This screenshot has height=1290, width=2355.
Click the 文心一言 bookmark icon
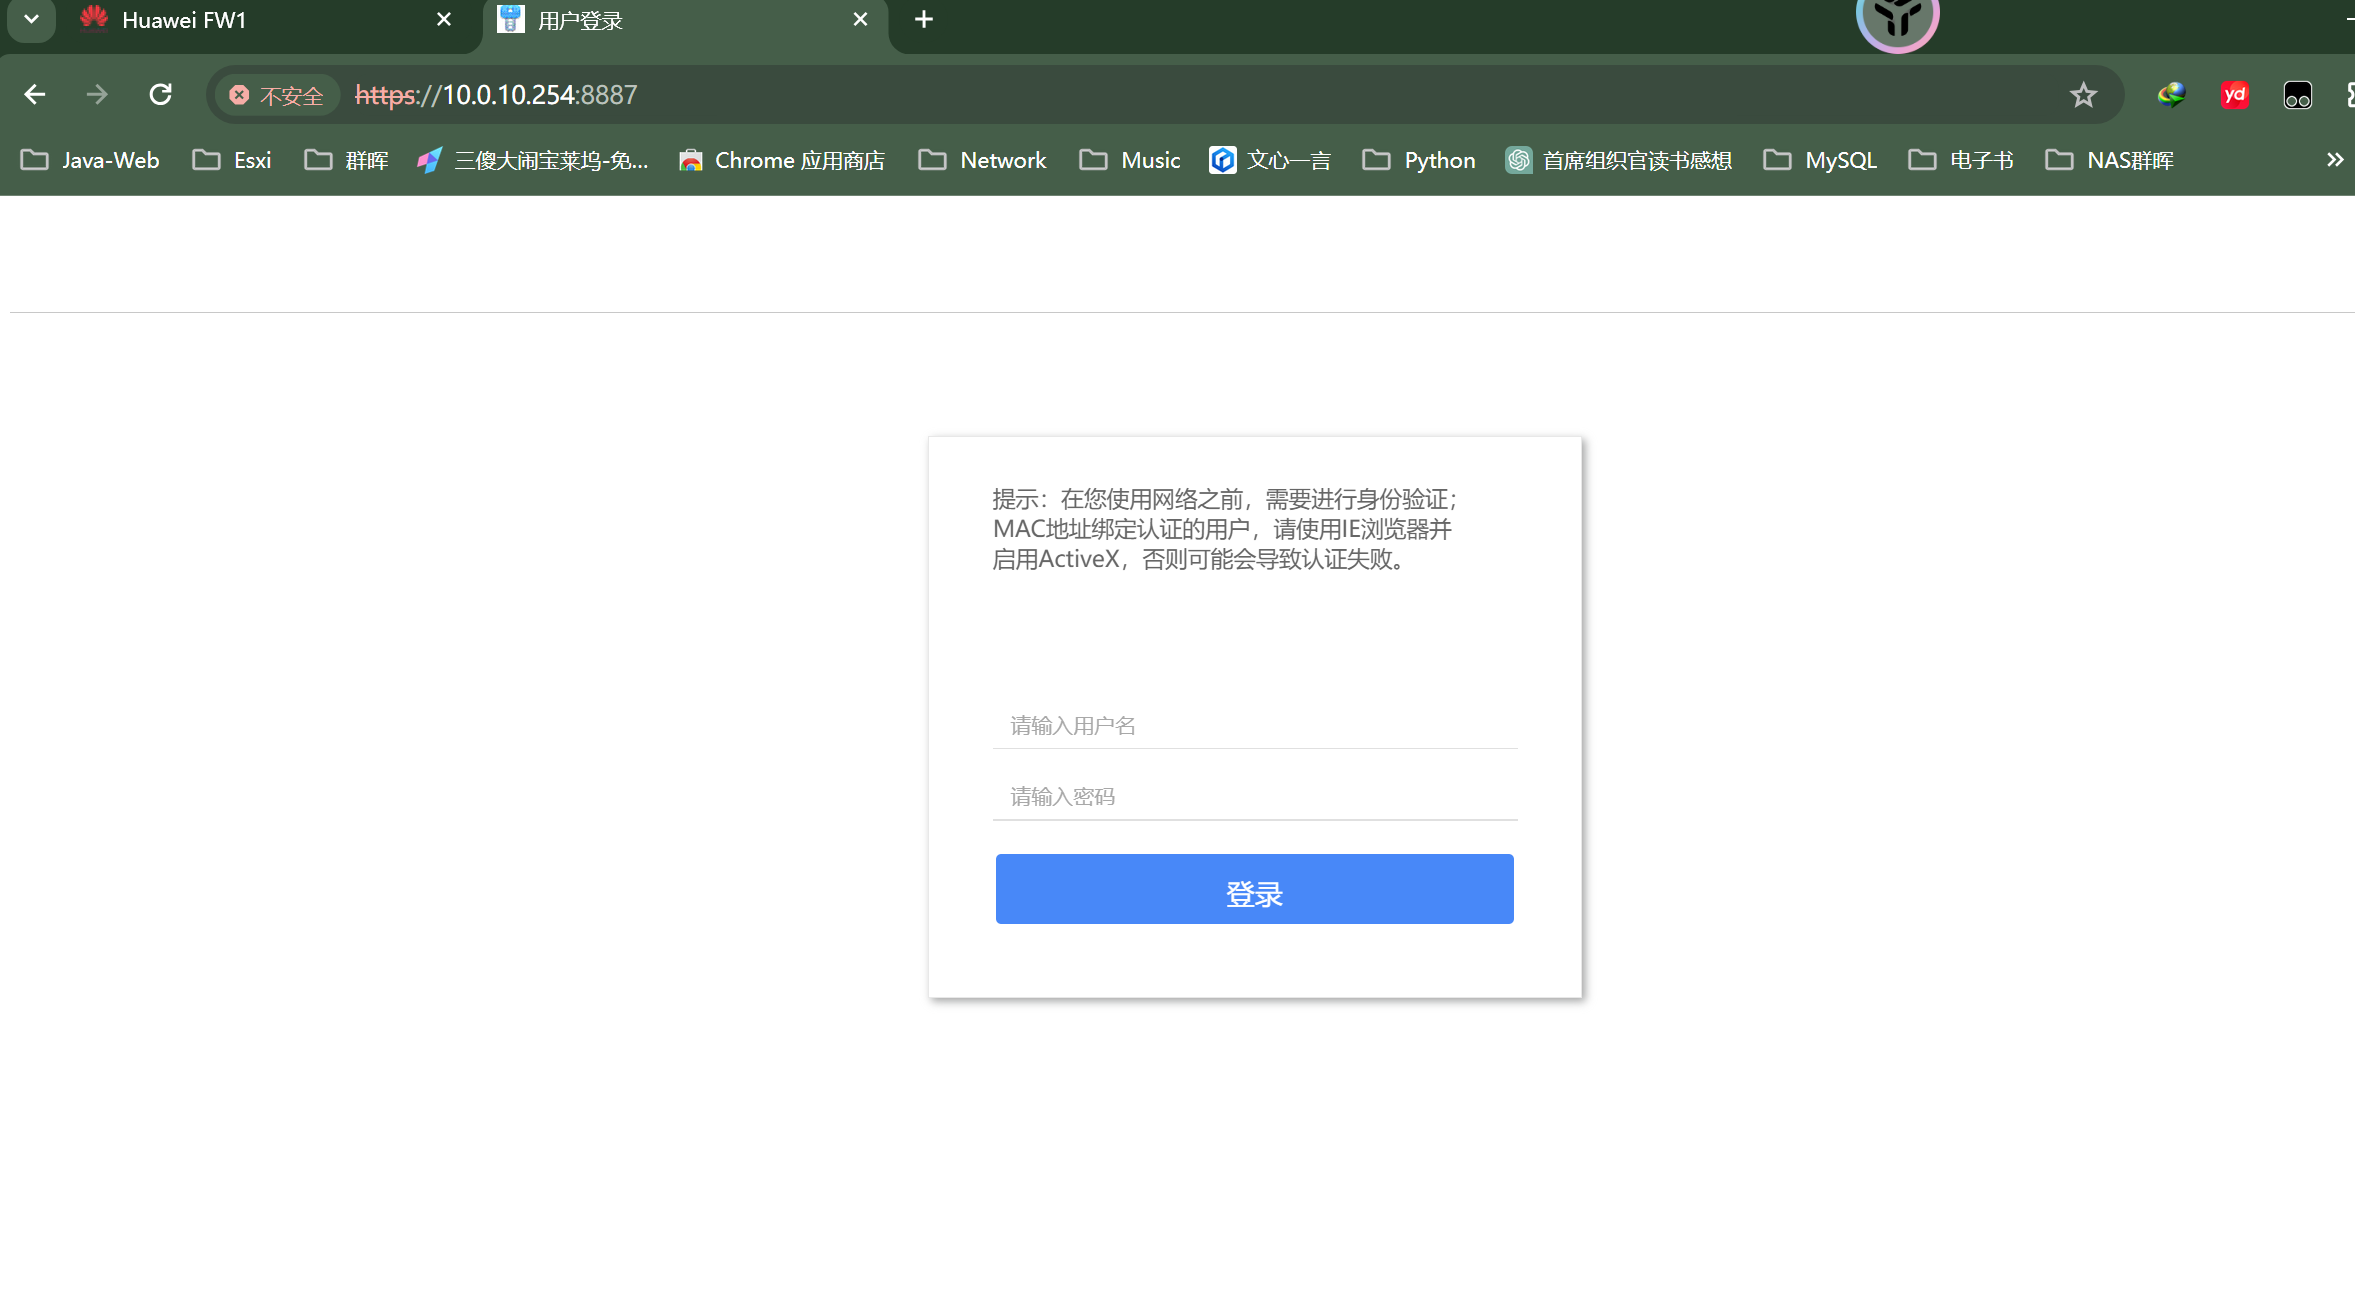point(1222,160)
